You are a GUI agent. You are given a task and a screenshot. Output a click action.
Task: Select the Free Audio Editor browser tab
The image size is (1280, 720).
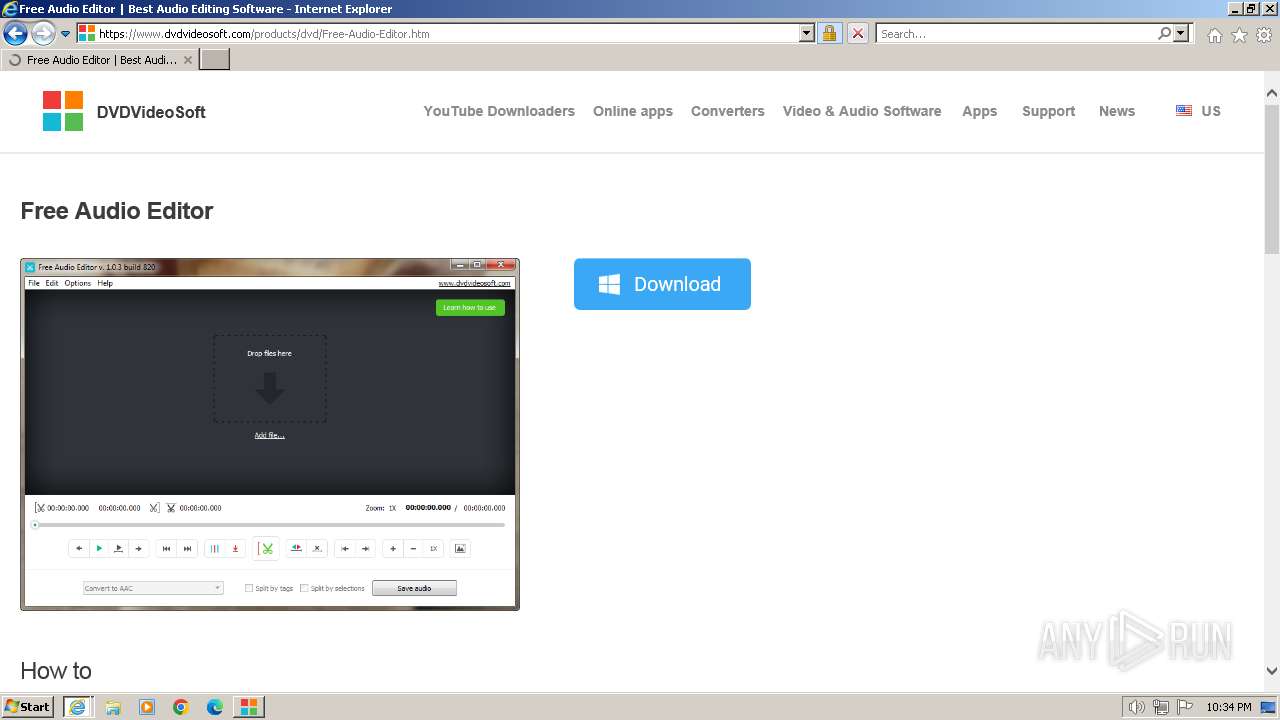[99, 59]
